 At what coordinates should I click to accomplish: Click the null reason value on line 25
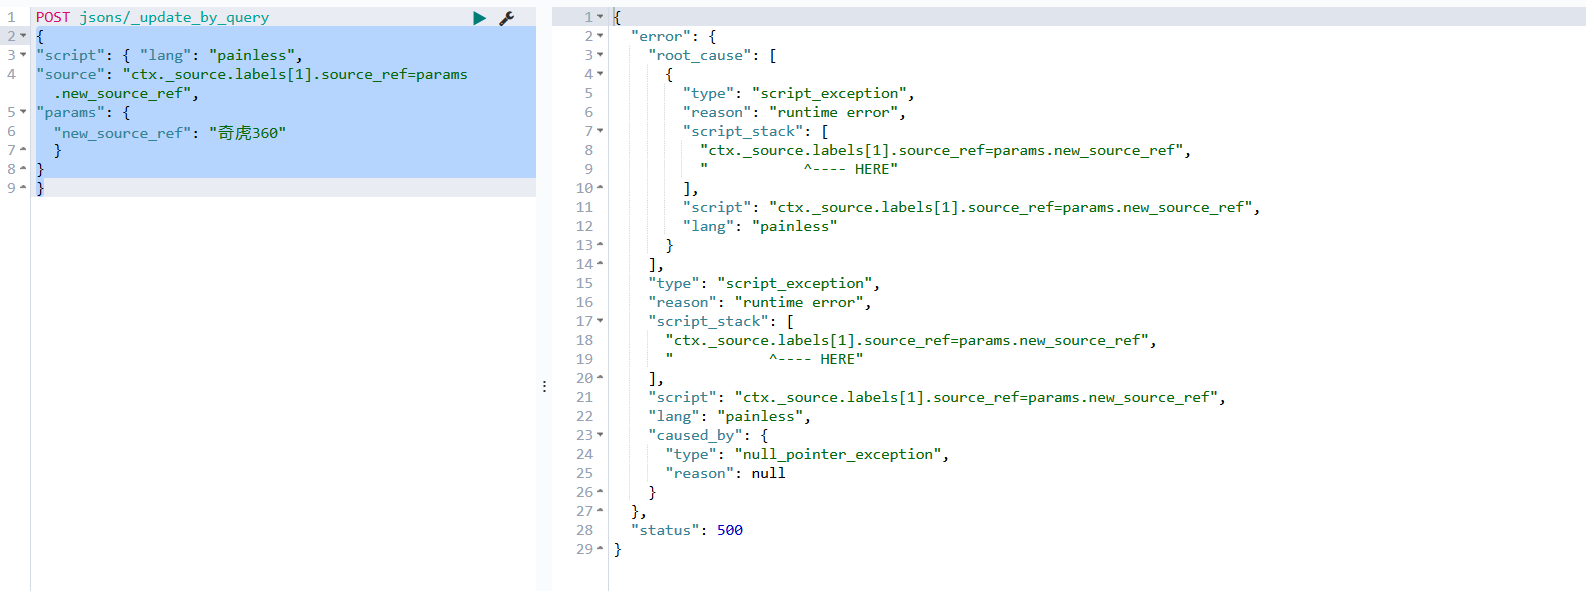769,473
